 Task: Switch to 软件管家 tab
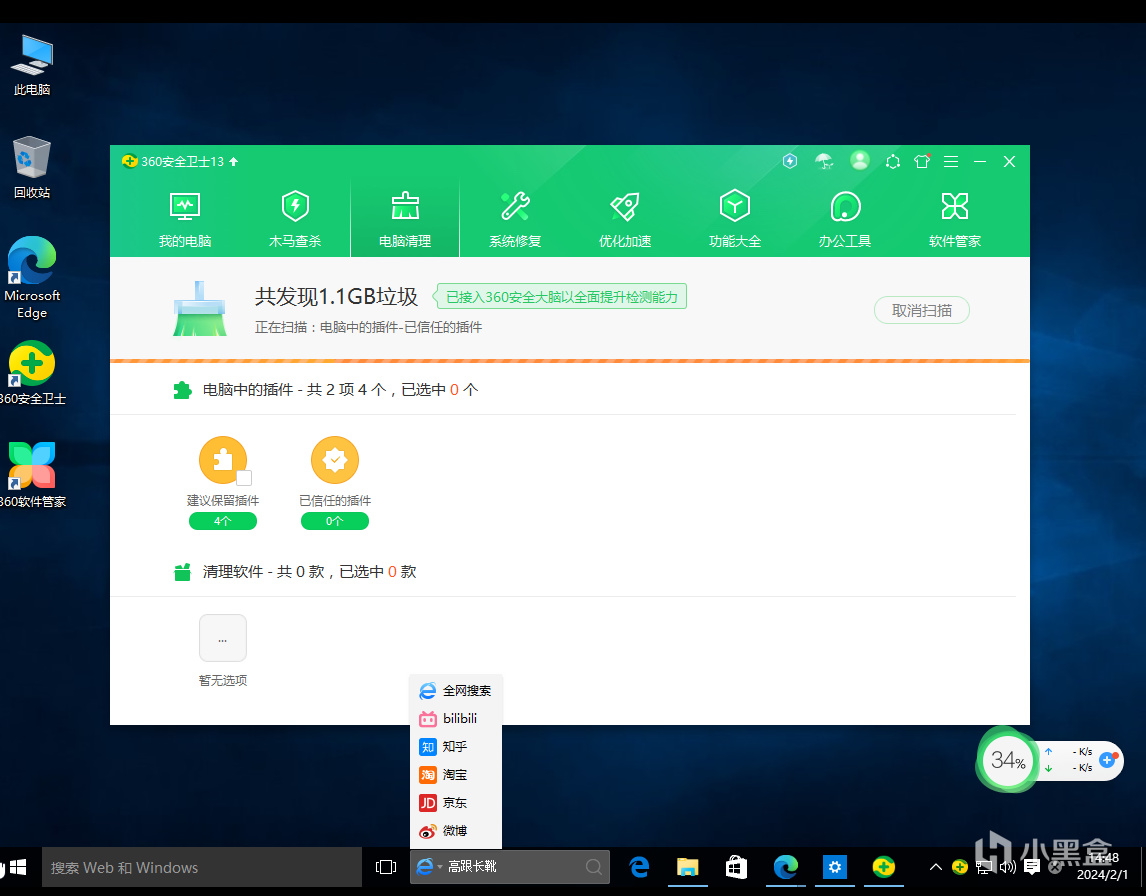coord(955,219)
